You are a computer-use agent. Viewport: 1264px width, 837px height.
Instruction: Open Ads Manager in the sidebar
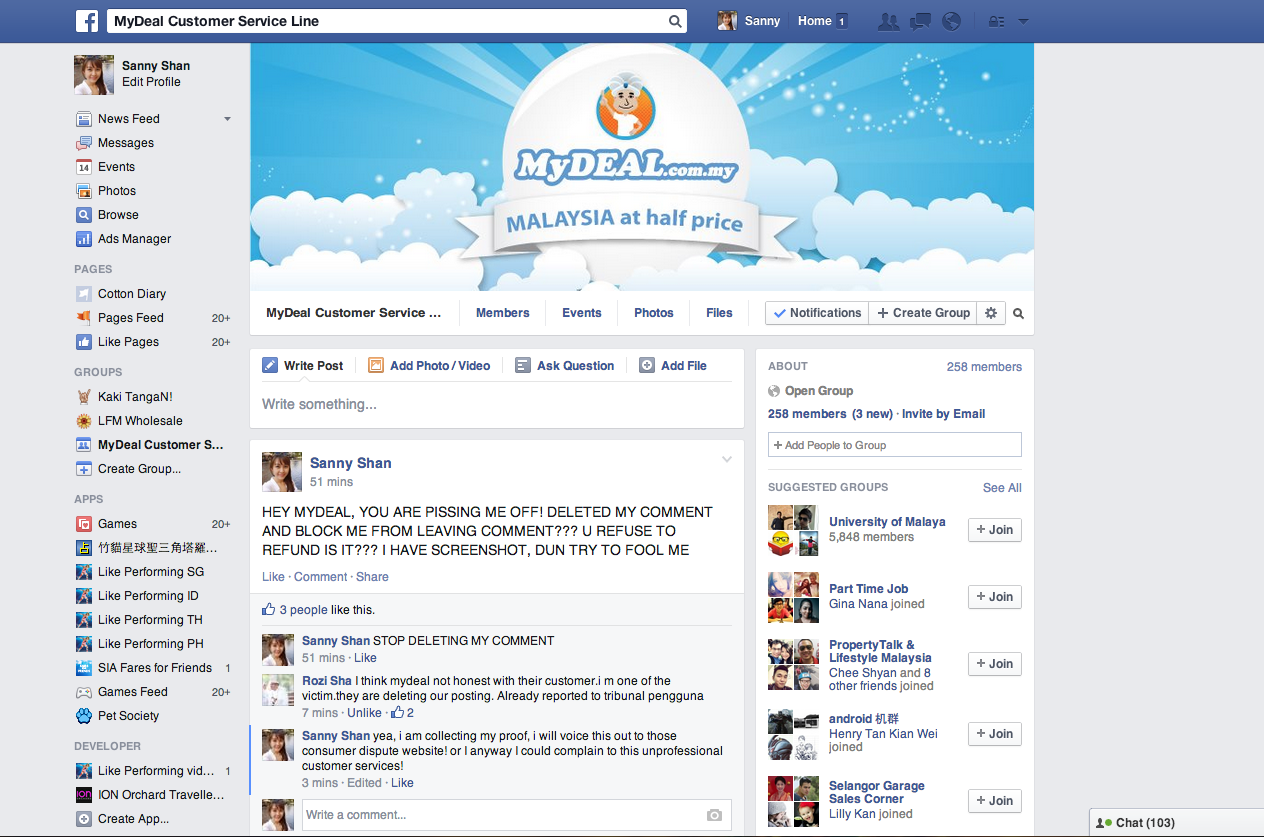(x=134, y=239)
